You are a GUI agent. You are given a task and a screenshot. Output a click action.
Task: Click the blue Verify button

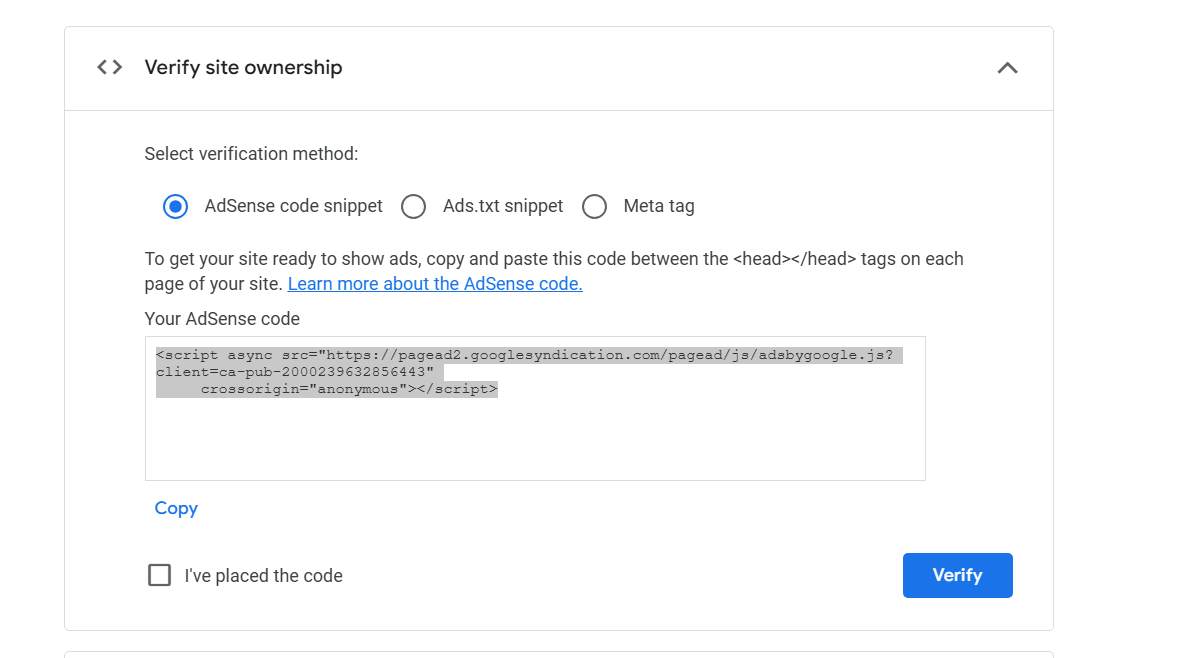957,575
